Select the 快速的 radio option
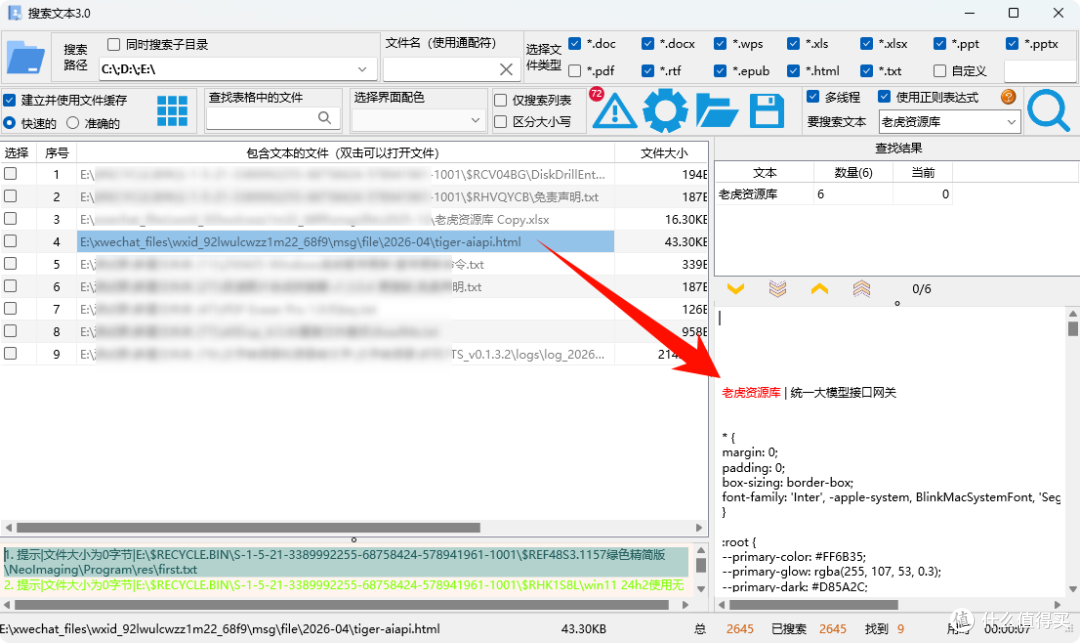 (10, 123)
